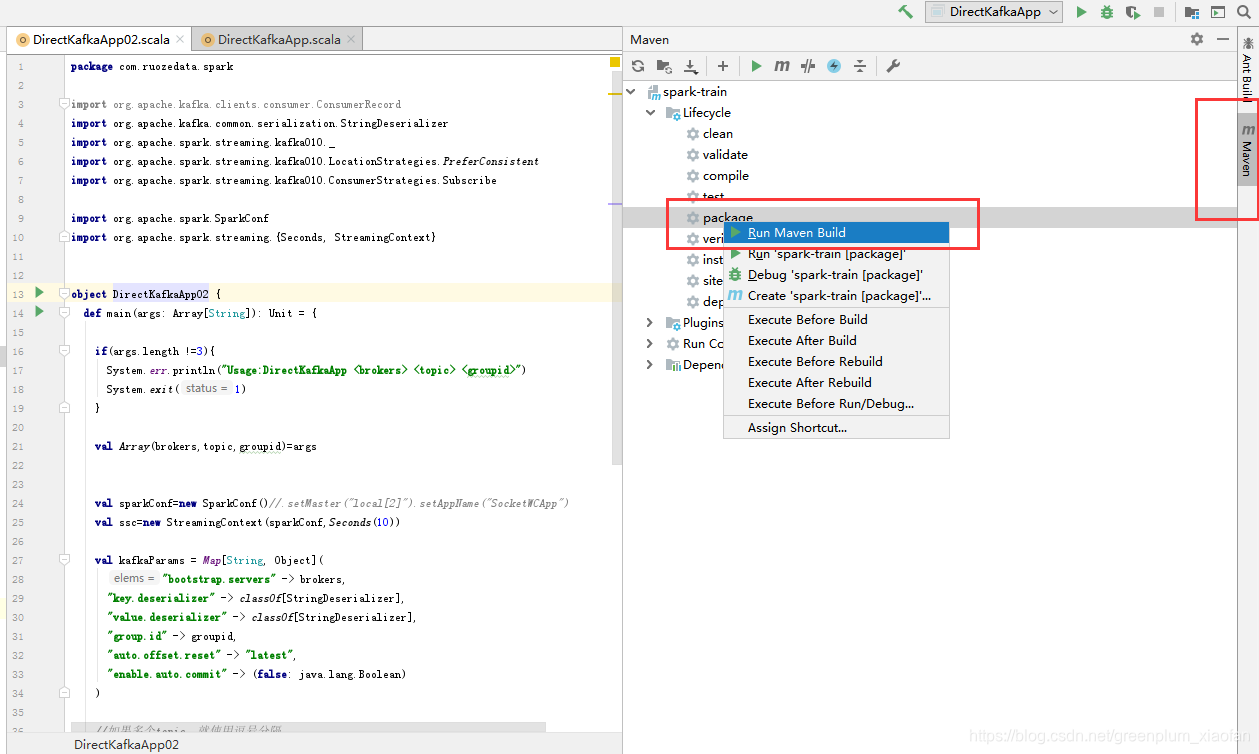Choose Debug 'spark-train [package]' menu item
Image resolution: width=1259 pixels, height=754 pixels.
[836, 275]
